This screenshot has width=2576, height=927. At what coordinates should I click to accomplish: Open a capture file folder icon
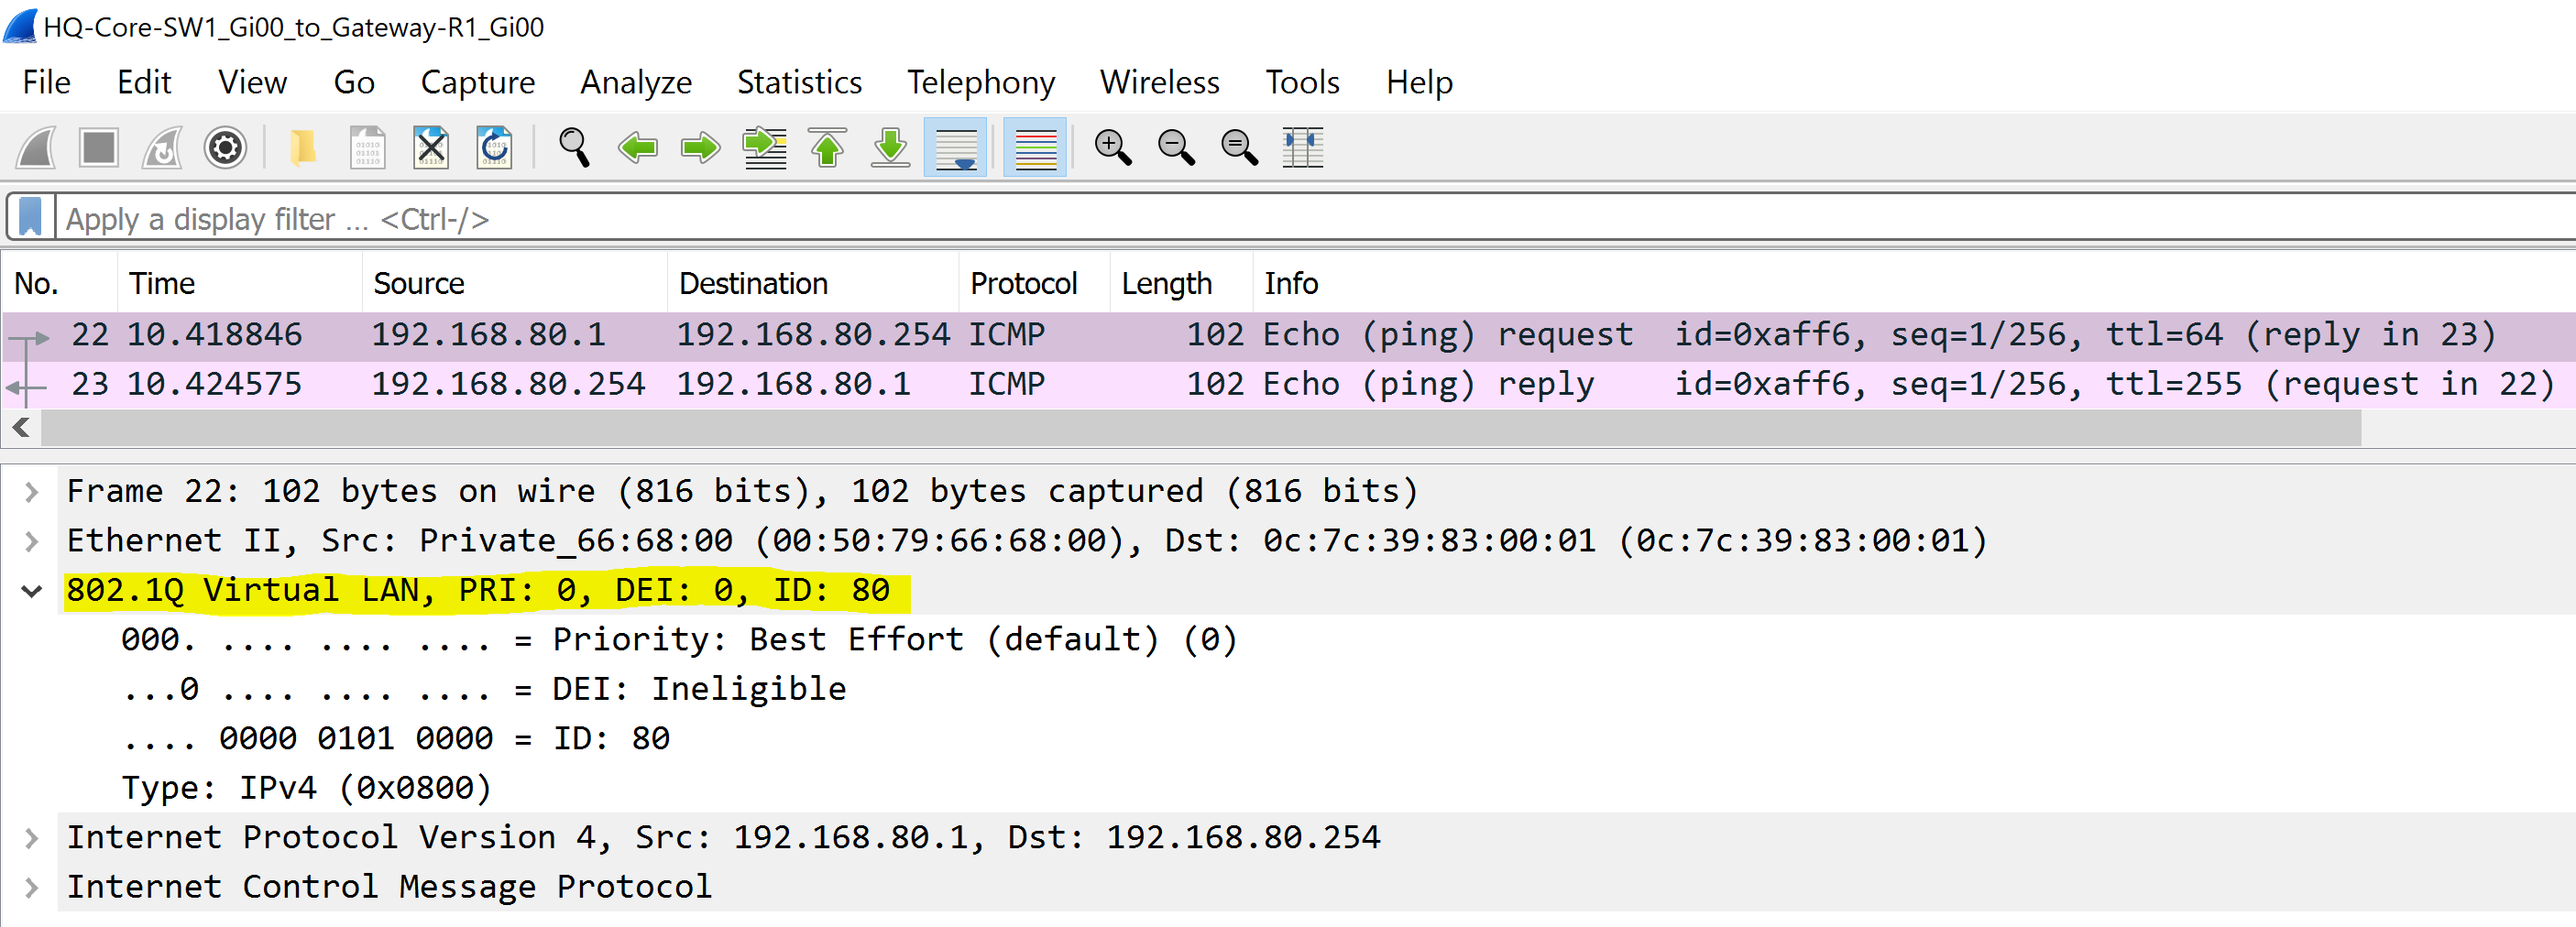pos(303,148)
